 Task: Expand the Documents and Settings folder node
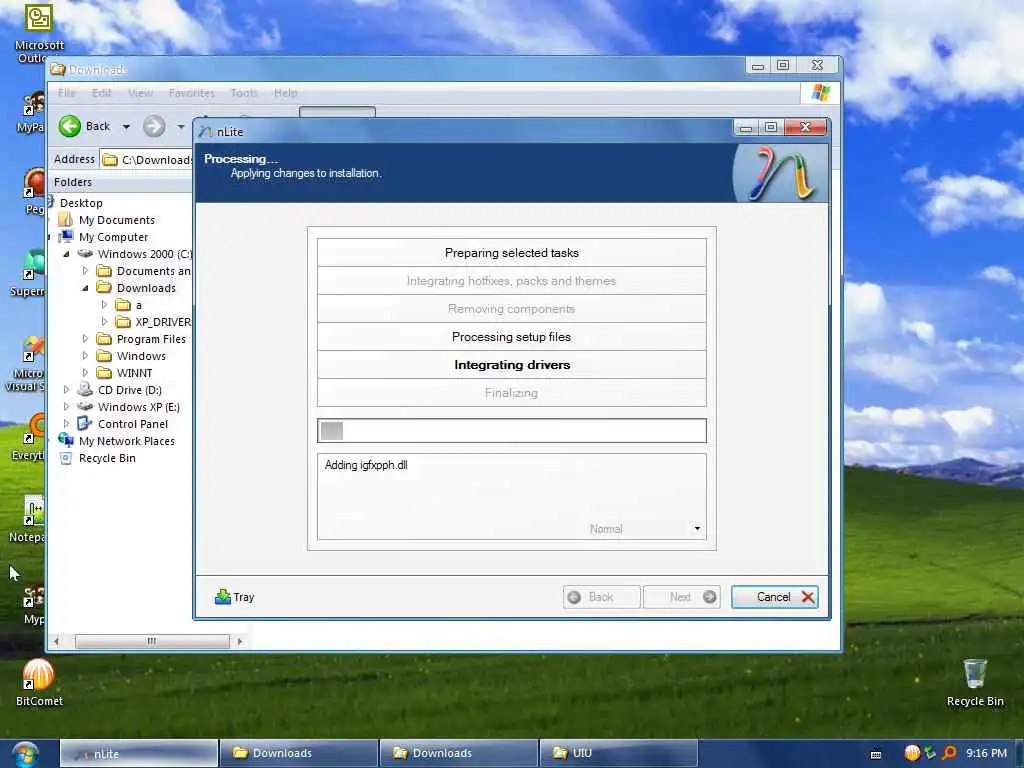(x=85, y=271)
